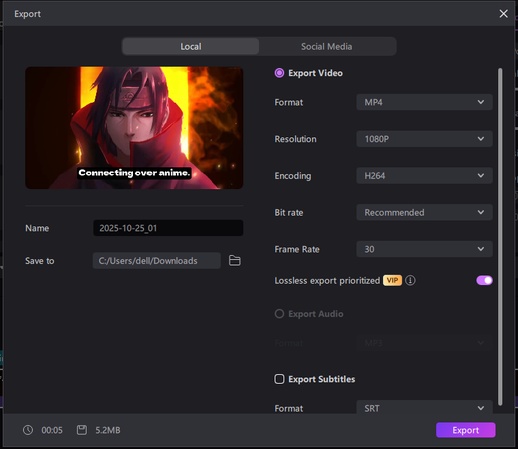The height and width of the screenshot is (449, 518).
Task: Enable the Export Subtitles checkbox
Action: [279, 379]
